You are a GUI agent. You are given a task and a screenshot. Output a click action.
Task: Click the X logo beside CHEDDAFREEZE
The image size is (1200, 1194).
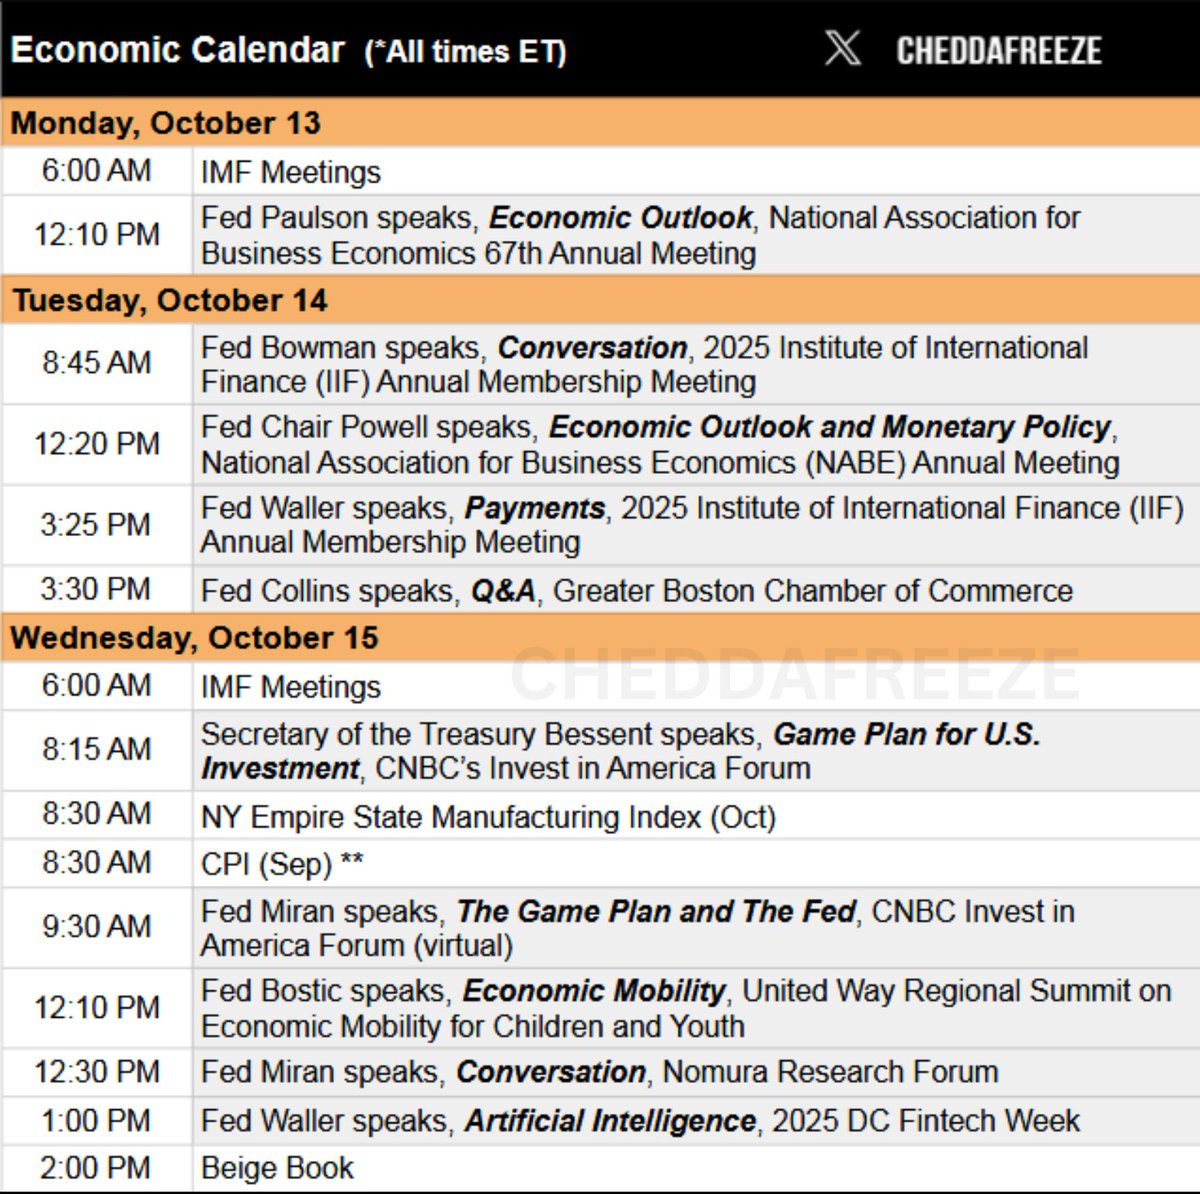tap(842, 48)
